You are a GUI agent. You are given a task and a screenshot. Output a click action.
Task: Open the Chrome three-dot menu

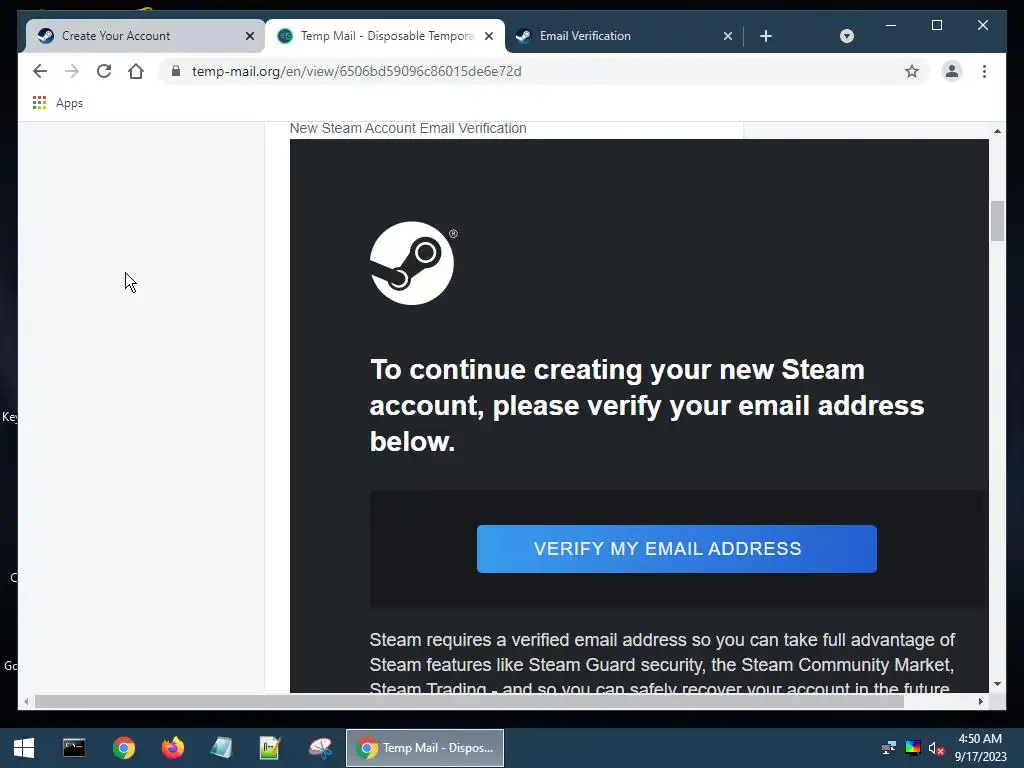click(x=984, y=71)
